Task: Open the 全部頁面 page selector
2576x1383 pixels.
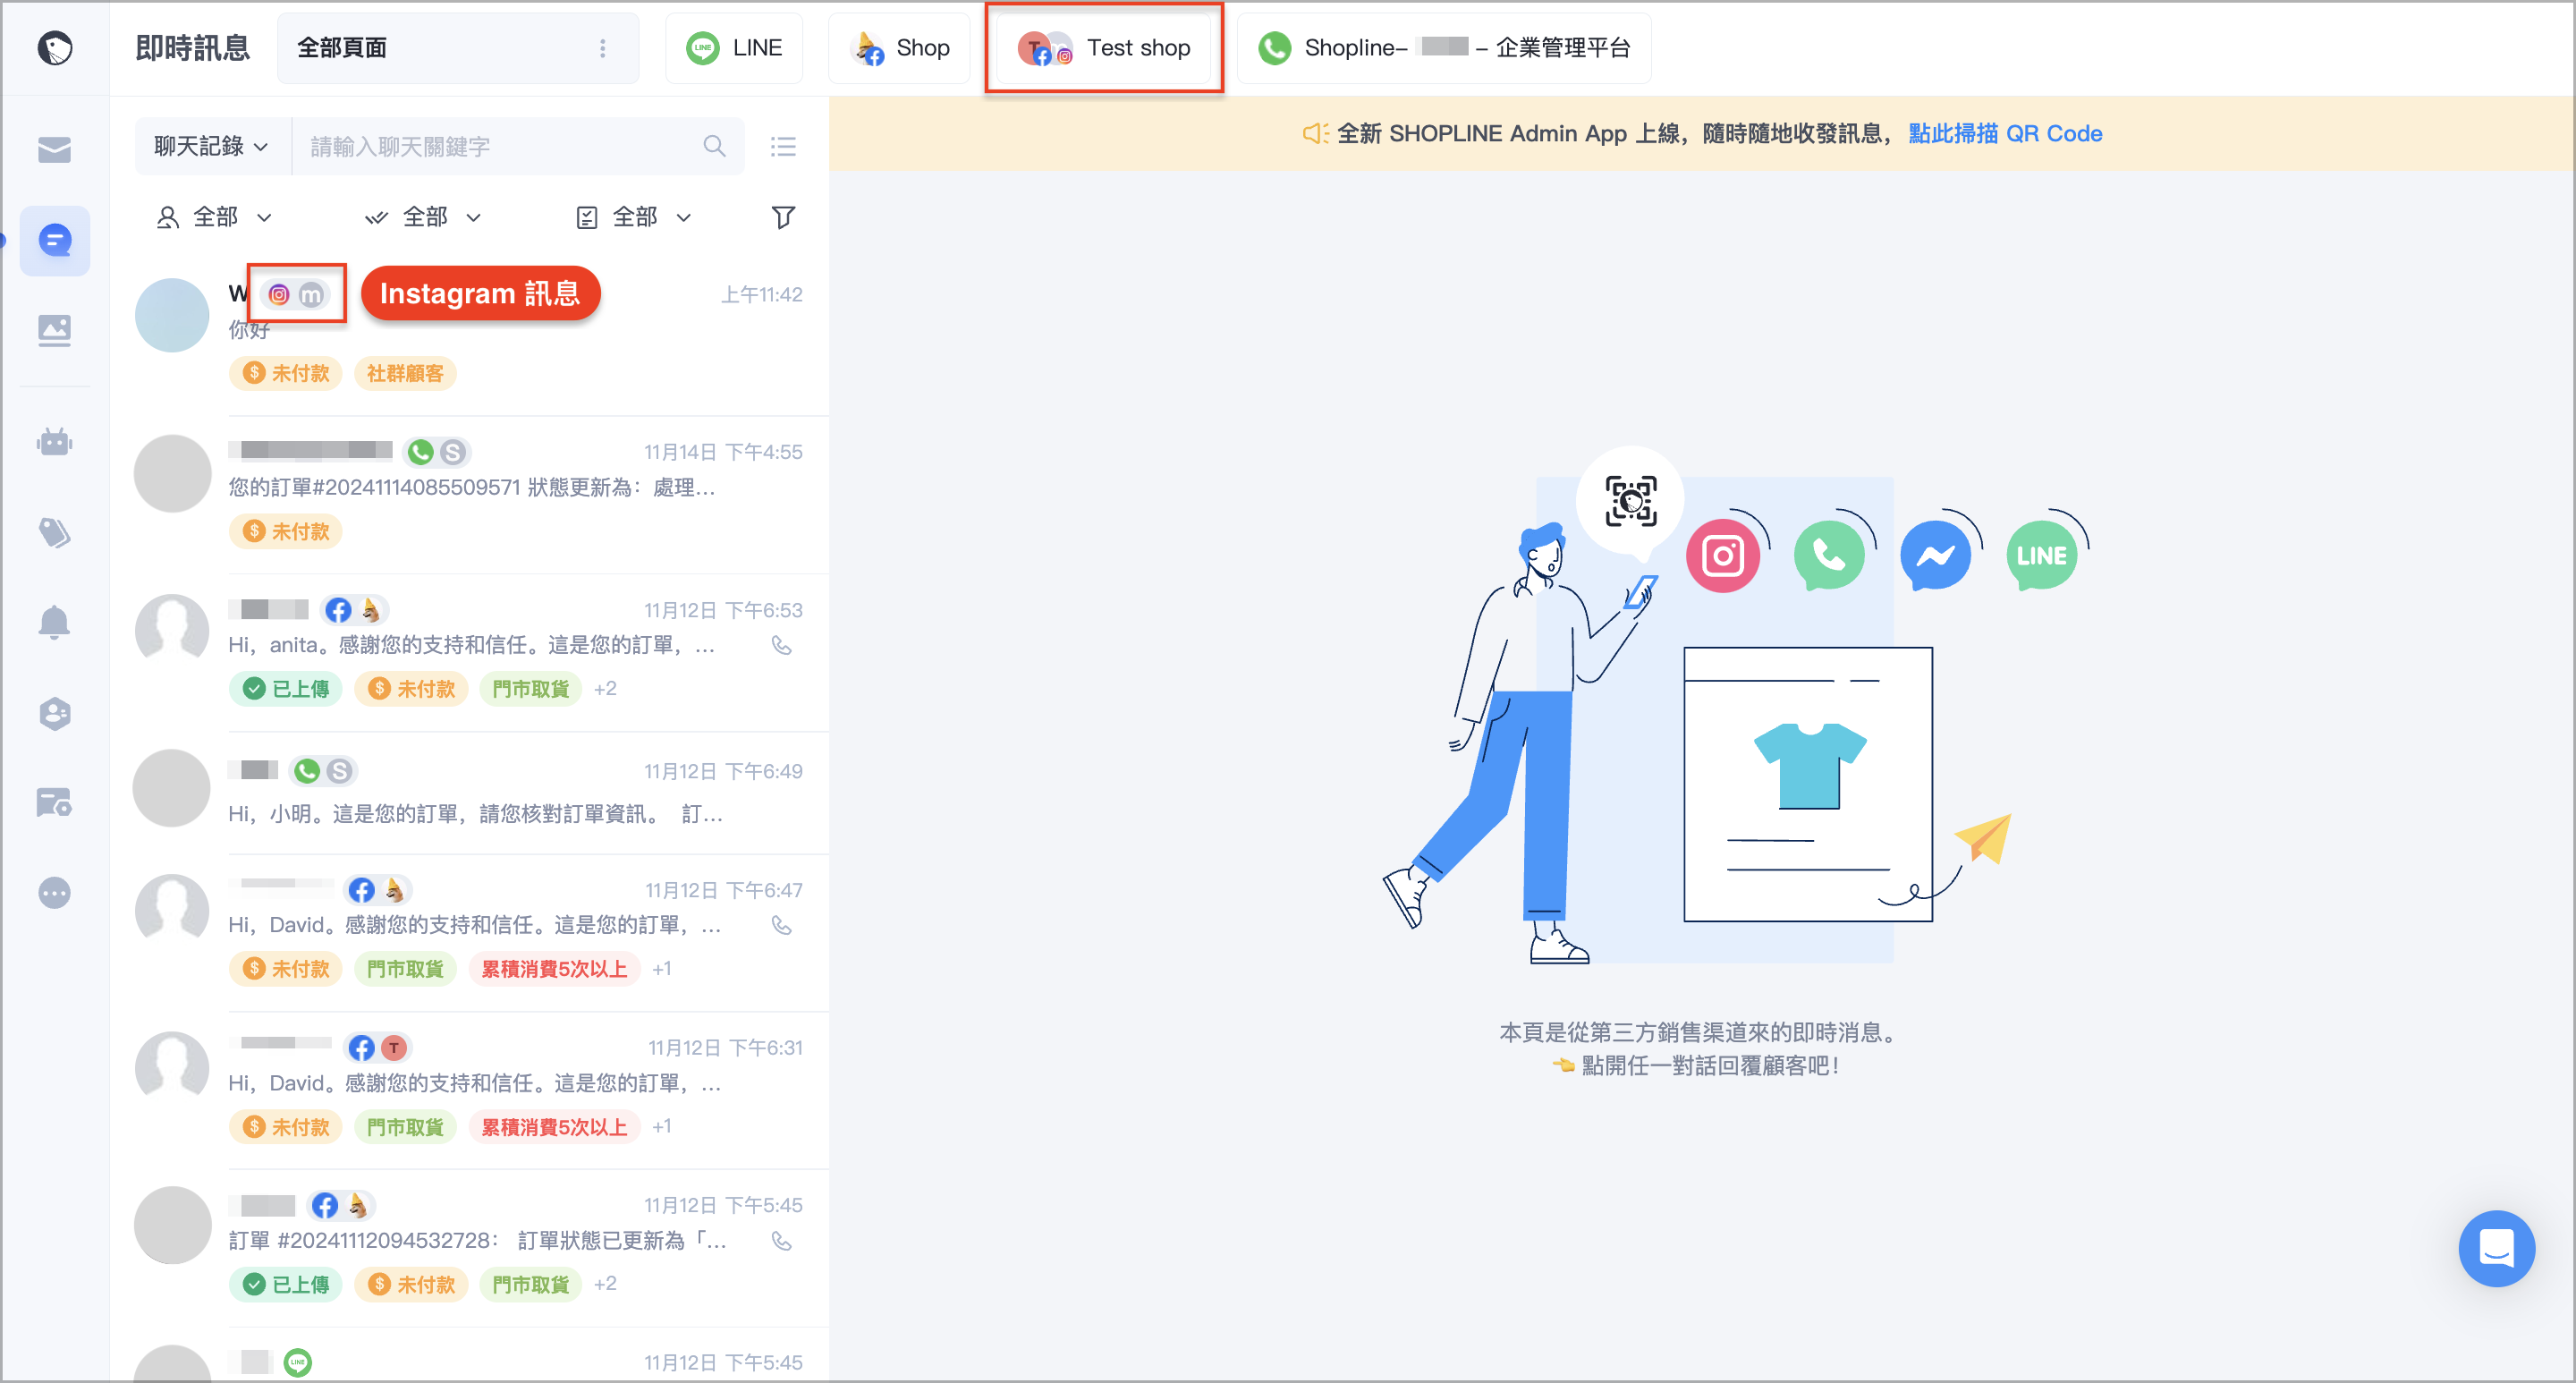Action: pos(457,48)
